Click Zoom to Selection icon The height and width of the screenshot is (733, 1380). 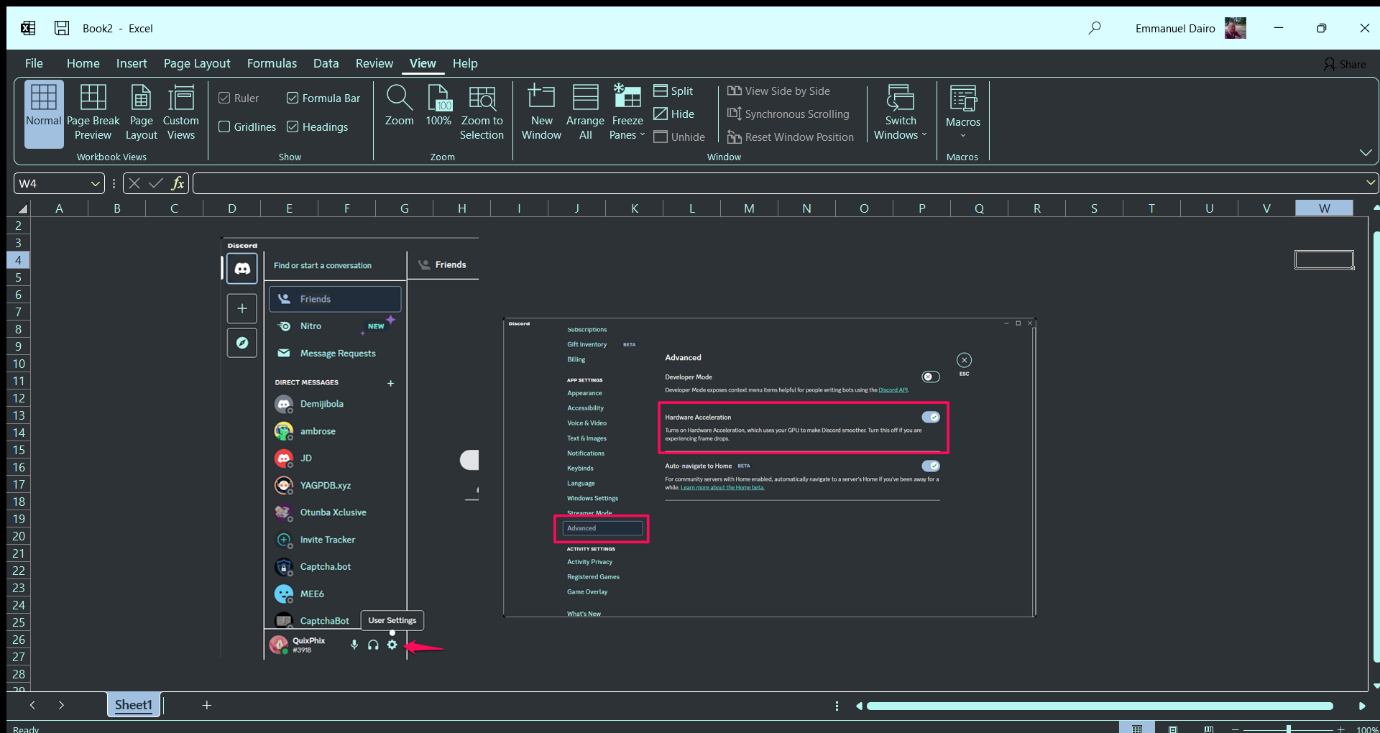click(x=482, y=98)
